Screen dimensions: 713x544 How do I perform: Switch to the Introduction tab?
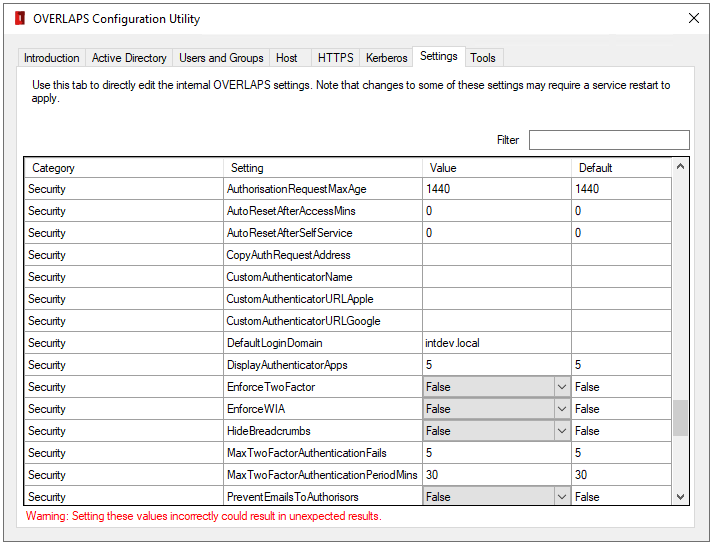51,58
